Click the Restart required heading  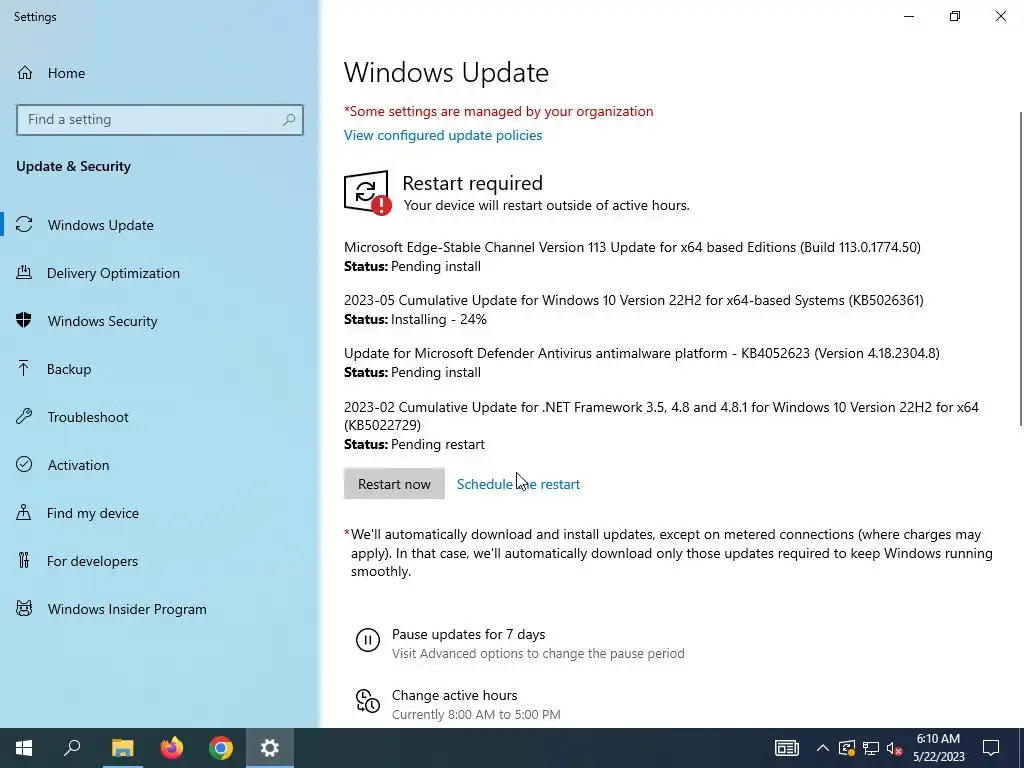472,183
